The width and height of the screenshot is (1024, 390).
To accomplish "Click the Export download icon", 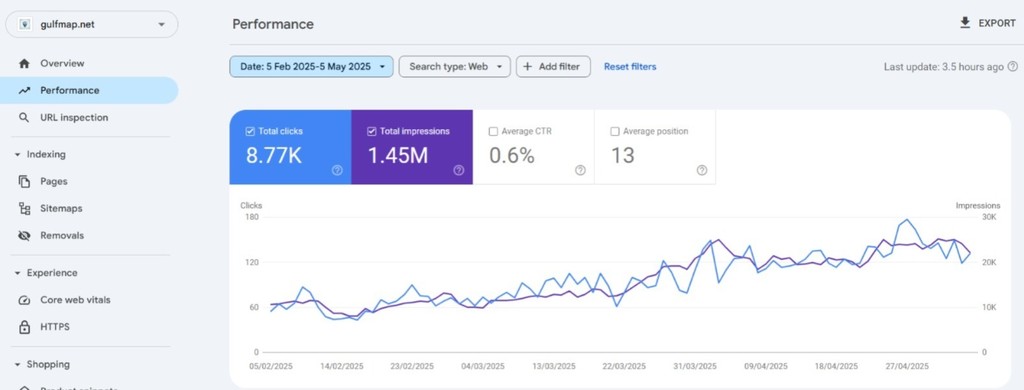I will tap(965, 23).
